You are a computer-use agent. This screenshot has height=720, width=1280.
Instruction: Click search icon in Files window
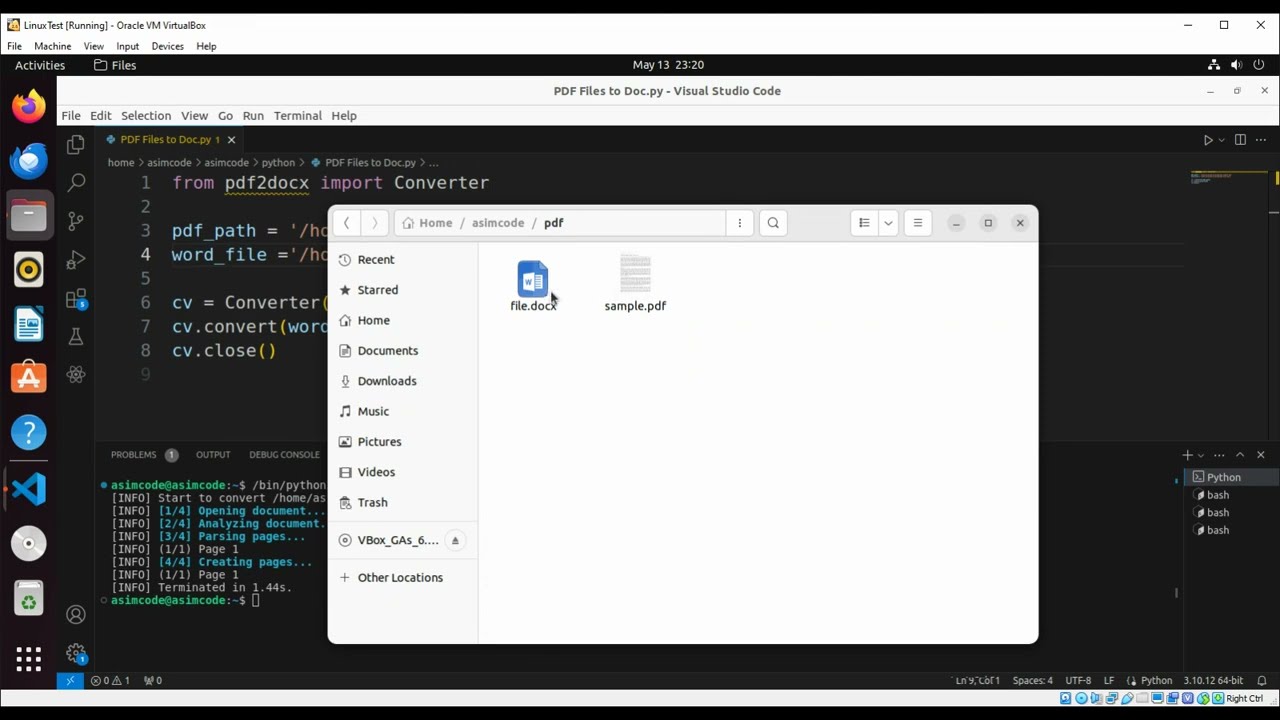(x=773, y=223)
